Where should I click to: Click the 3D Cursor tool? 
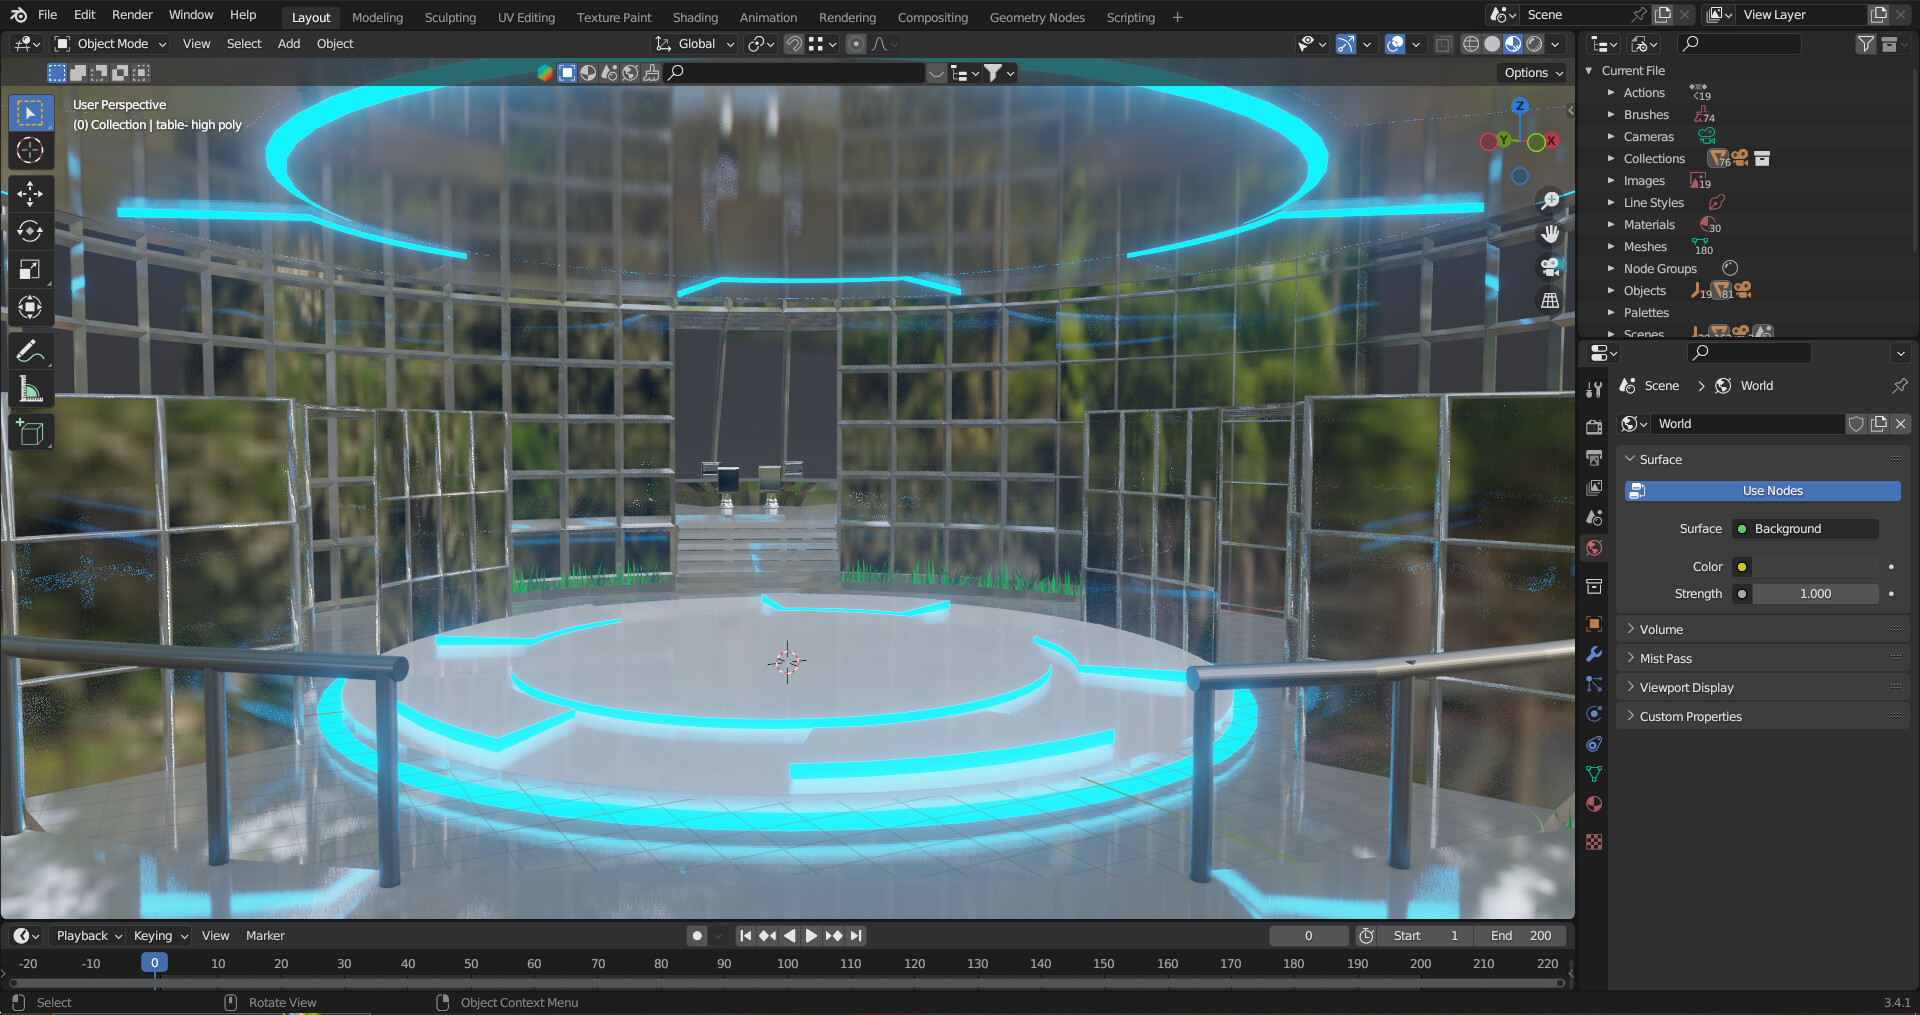point(30,151)
